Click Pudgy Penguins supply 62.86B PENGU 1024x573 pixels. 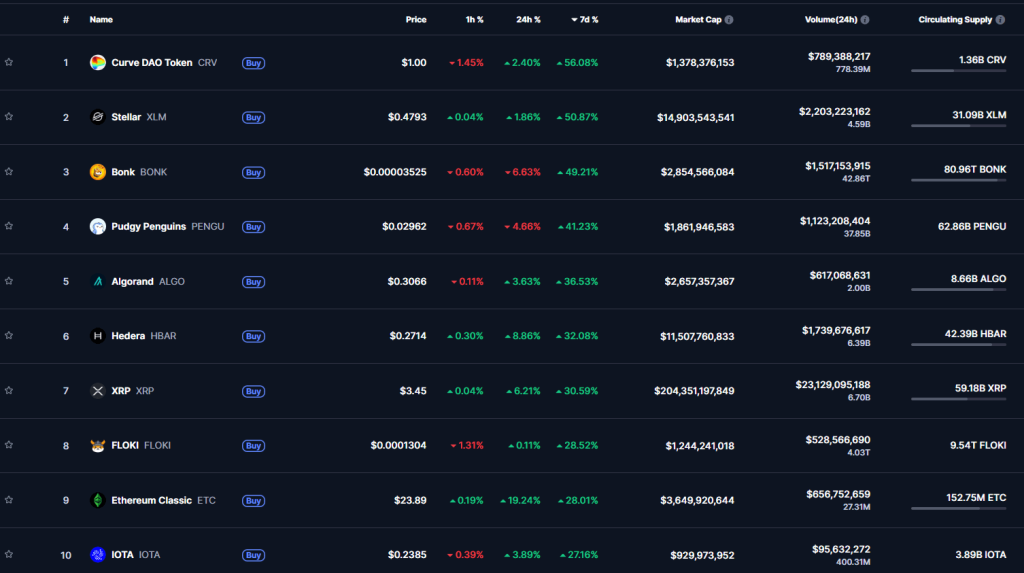972,227
